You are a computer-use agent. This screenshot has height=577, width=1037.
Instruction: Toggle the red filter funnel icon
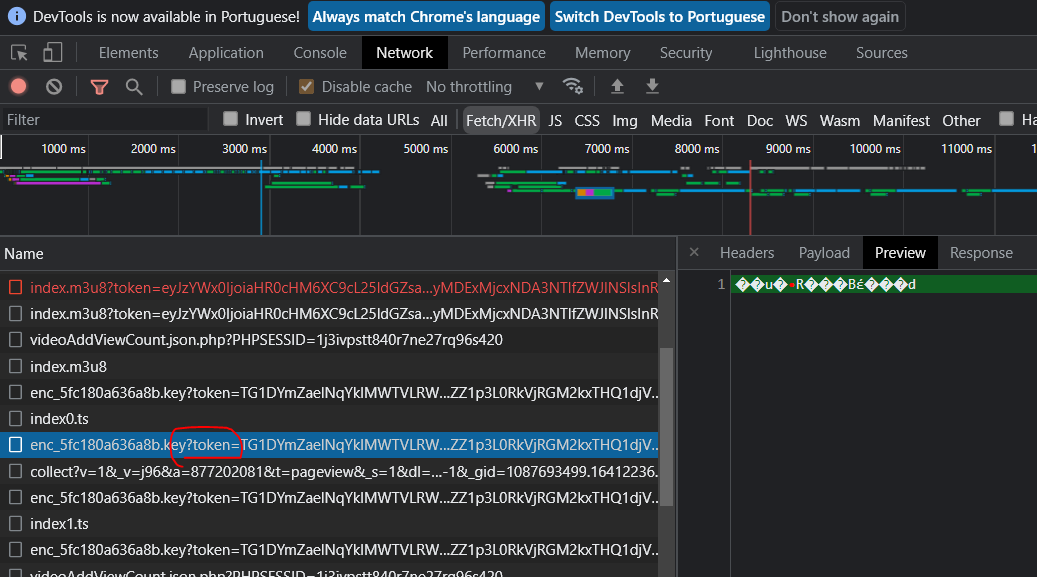(99, 87)
